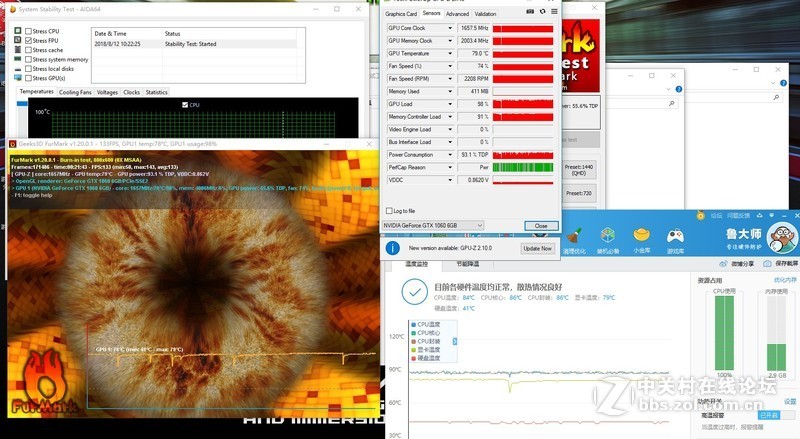Open the GPU-Z hamburger menu icon
The image size is (800, 439).
[x=554, y=13]
